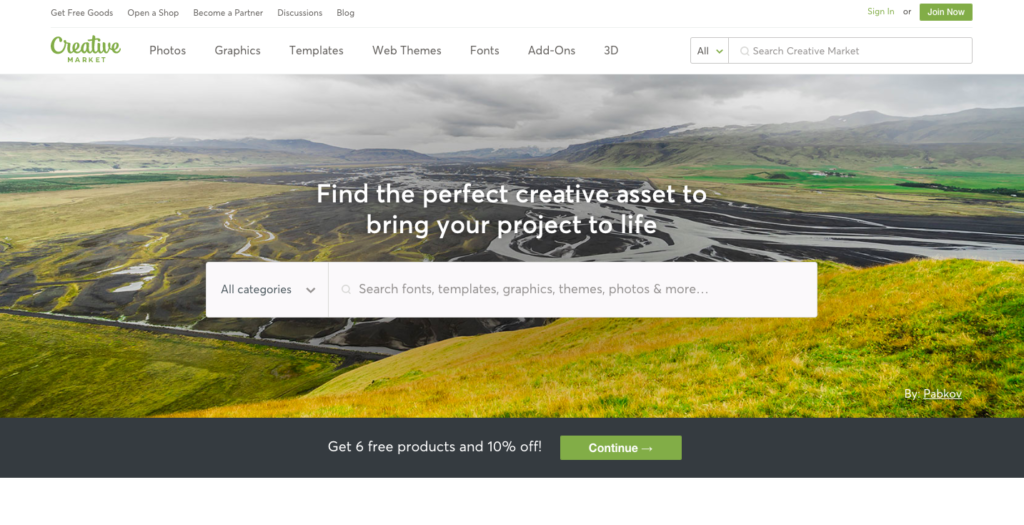
Task: Open the Photos menu
Action: (x=167, y=50)
